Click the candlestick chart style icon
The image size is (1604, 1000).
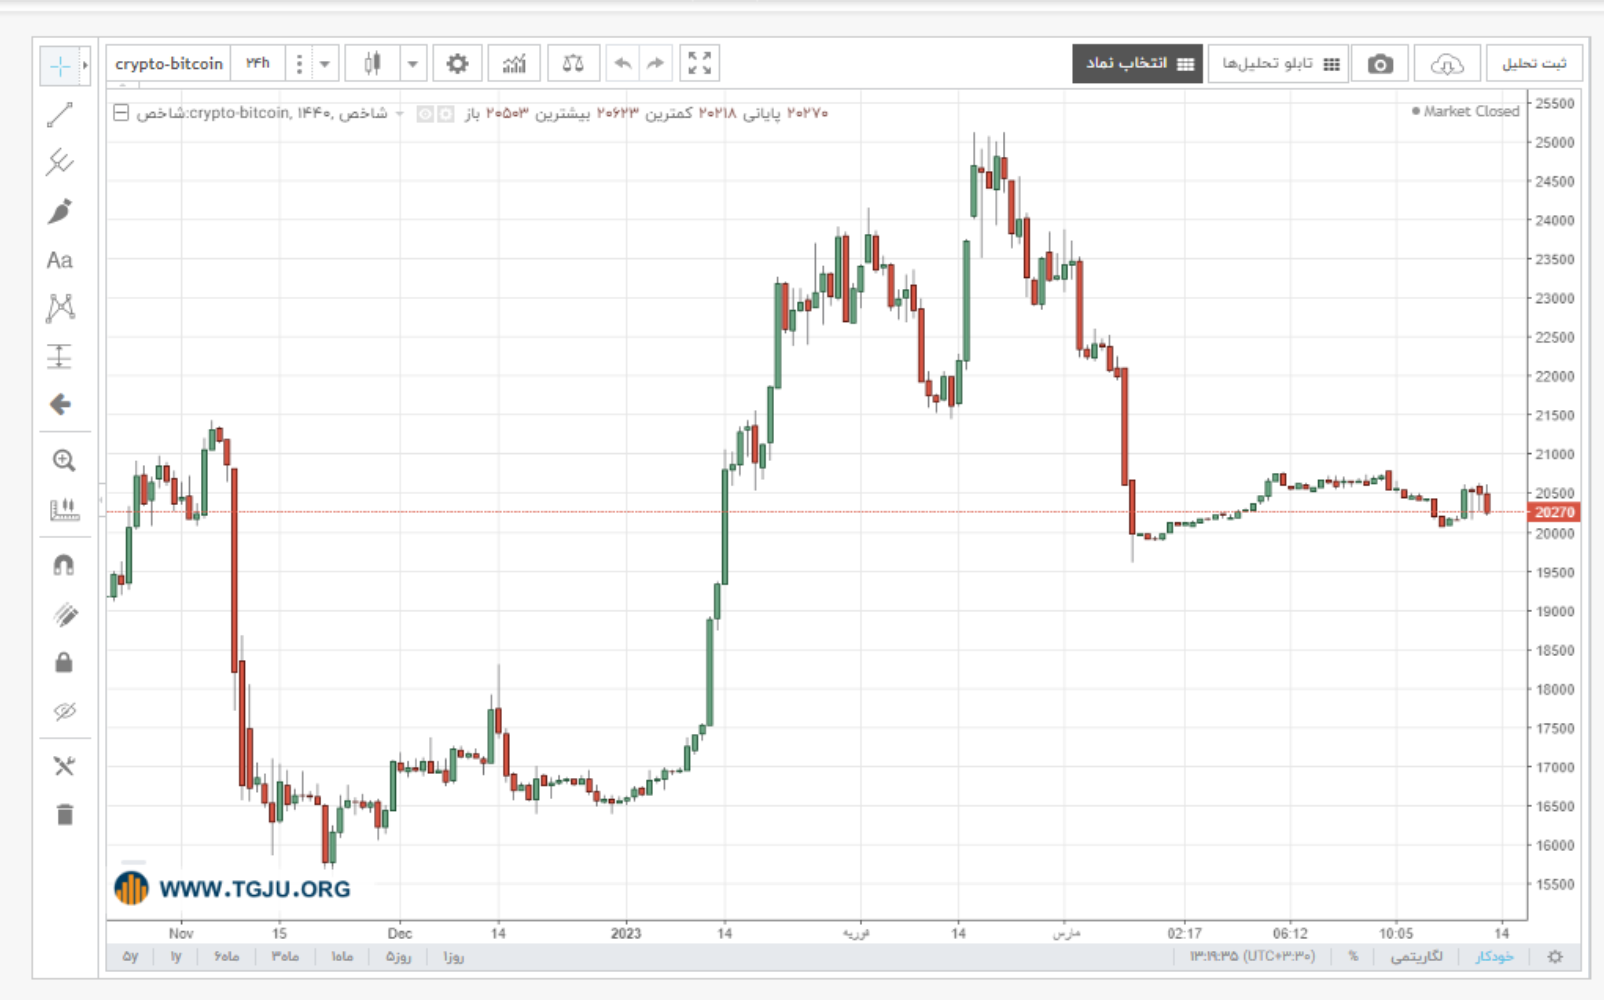tap(372, 64)
